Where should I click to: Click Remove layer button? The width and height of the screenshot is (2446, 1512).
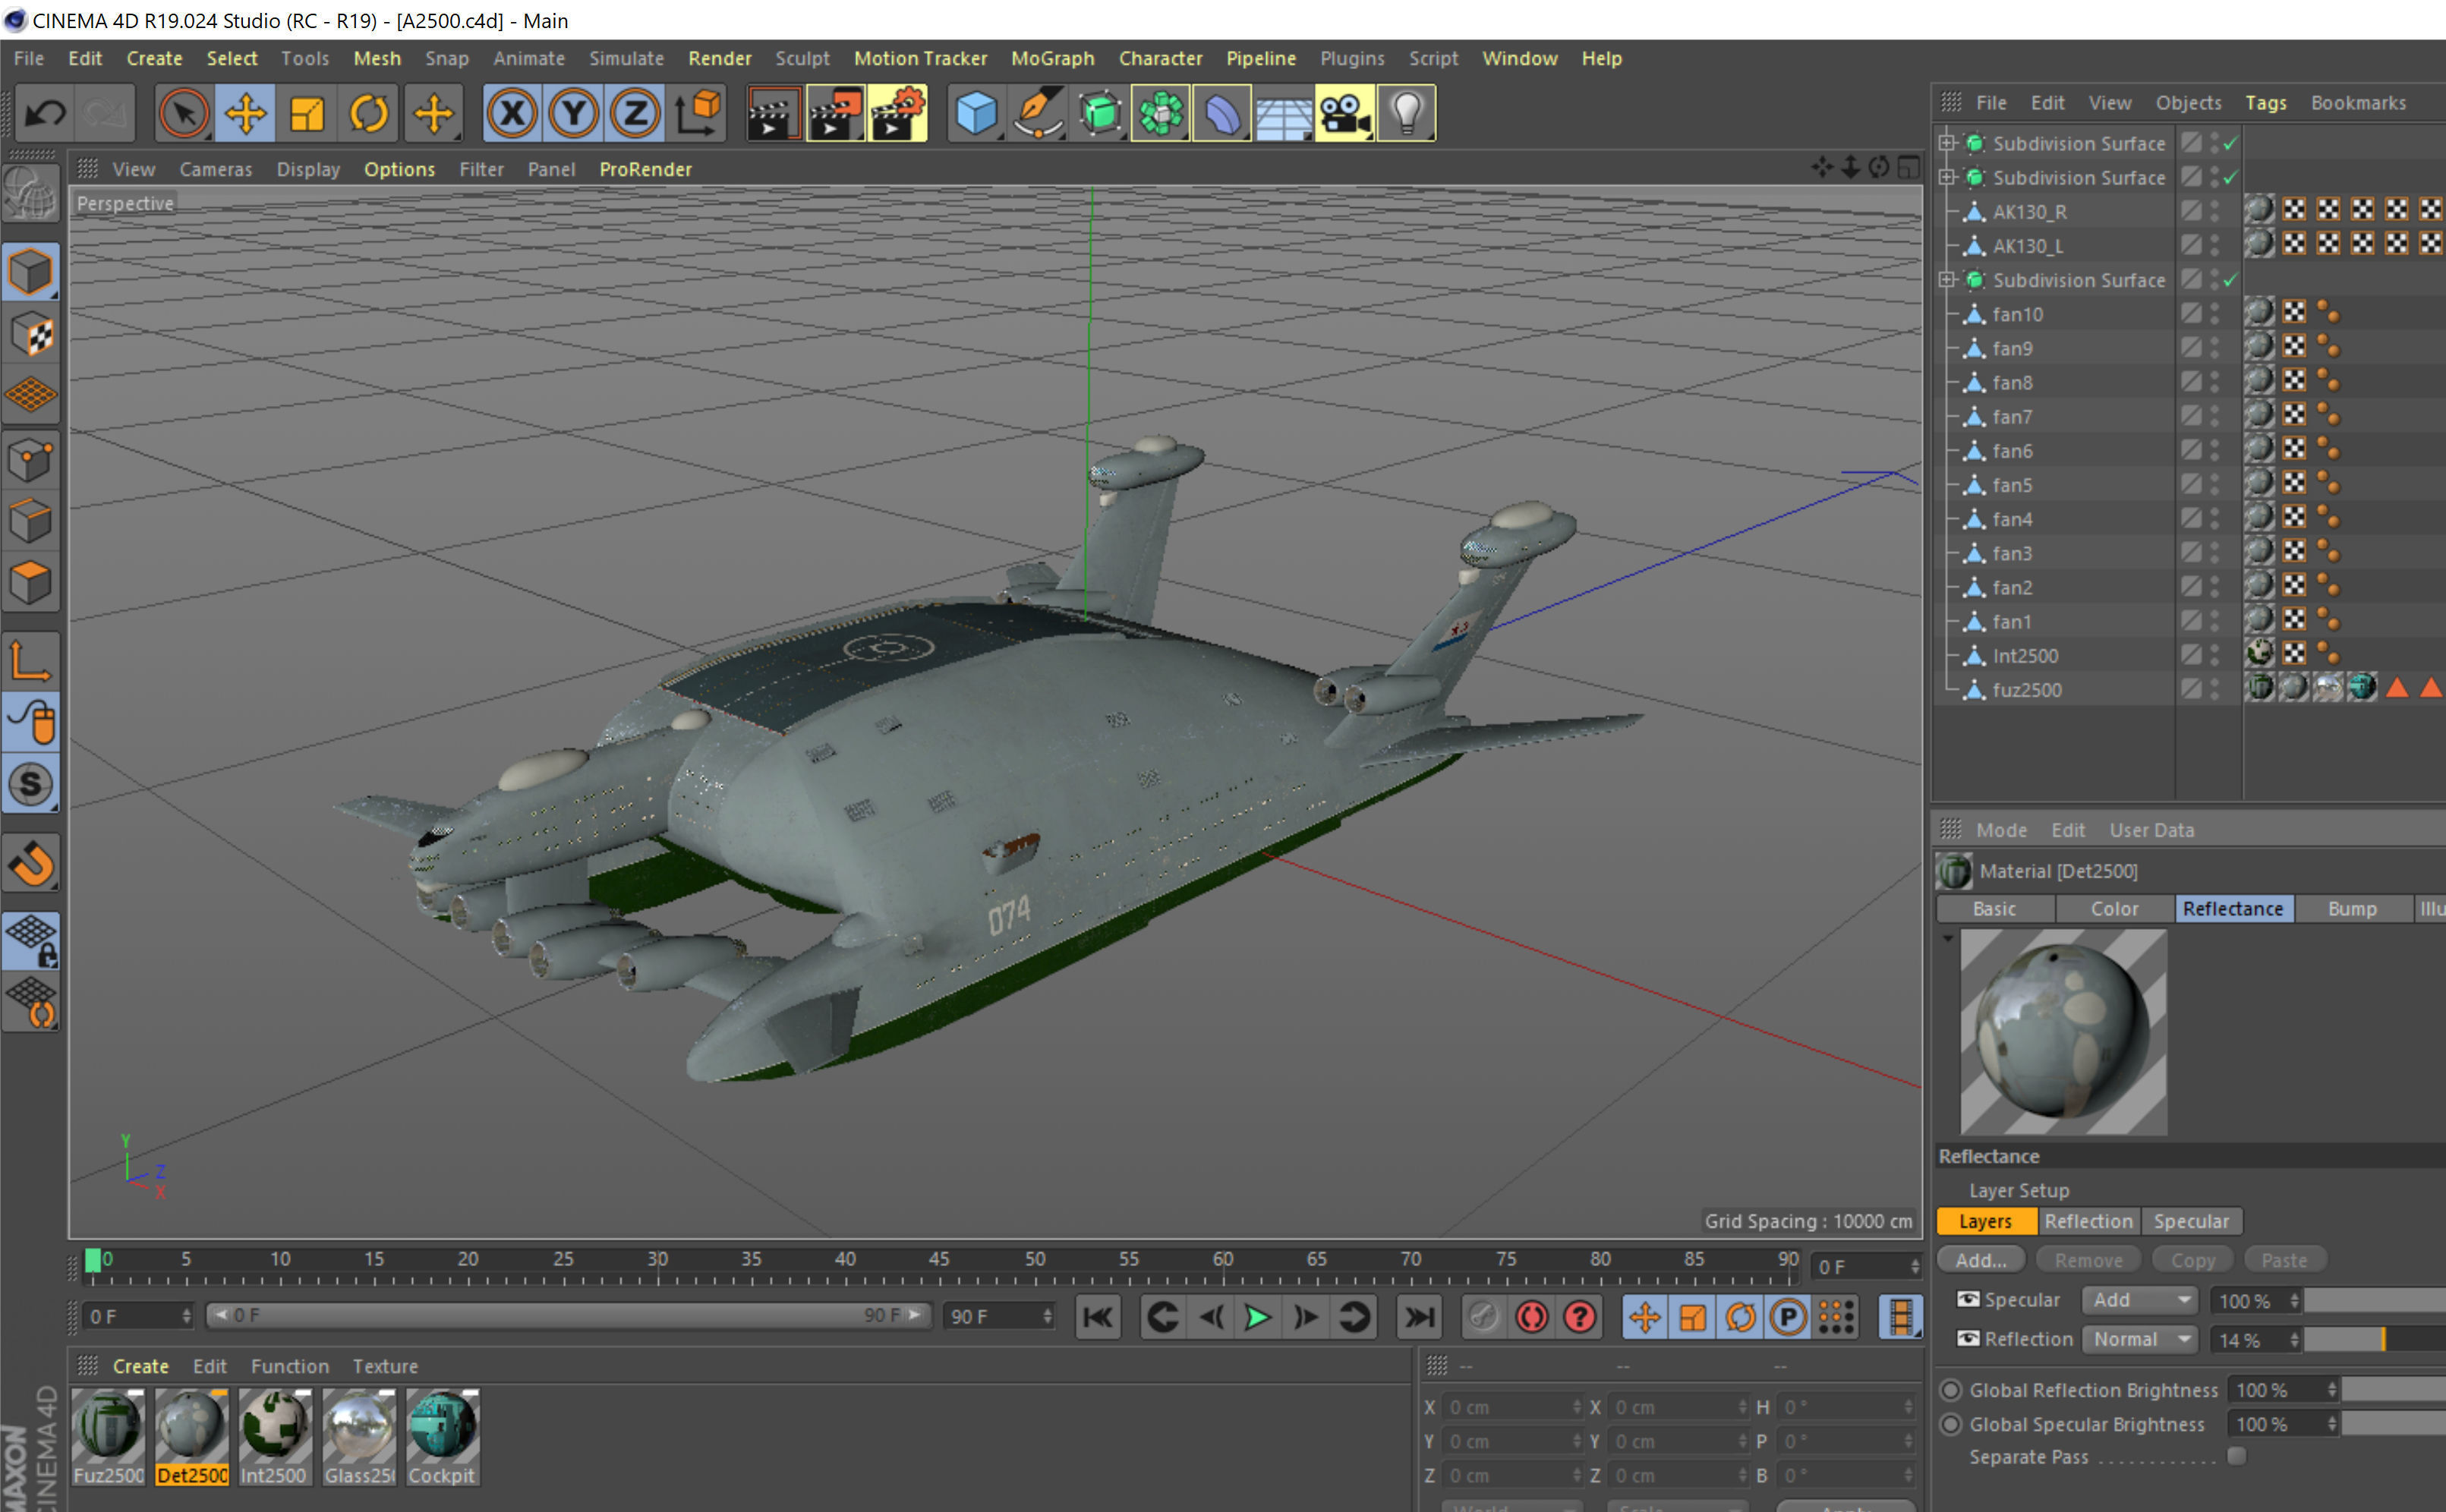[2088, 1260]
